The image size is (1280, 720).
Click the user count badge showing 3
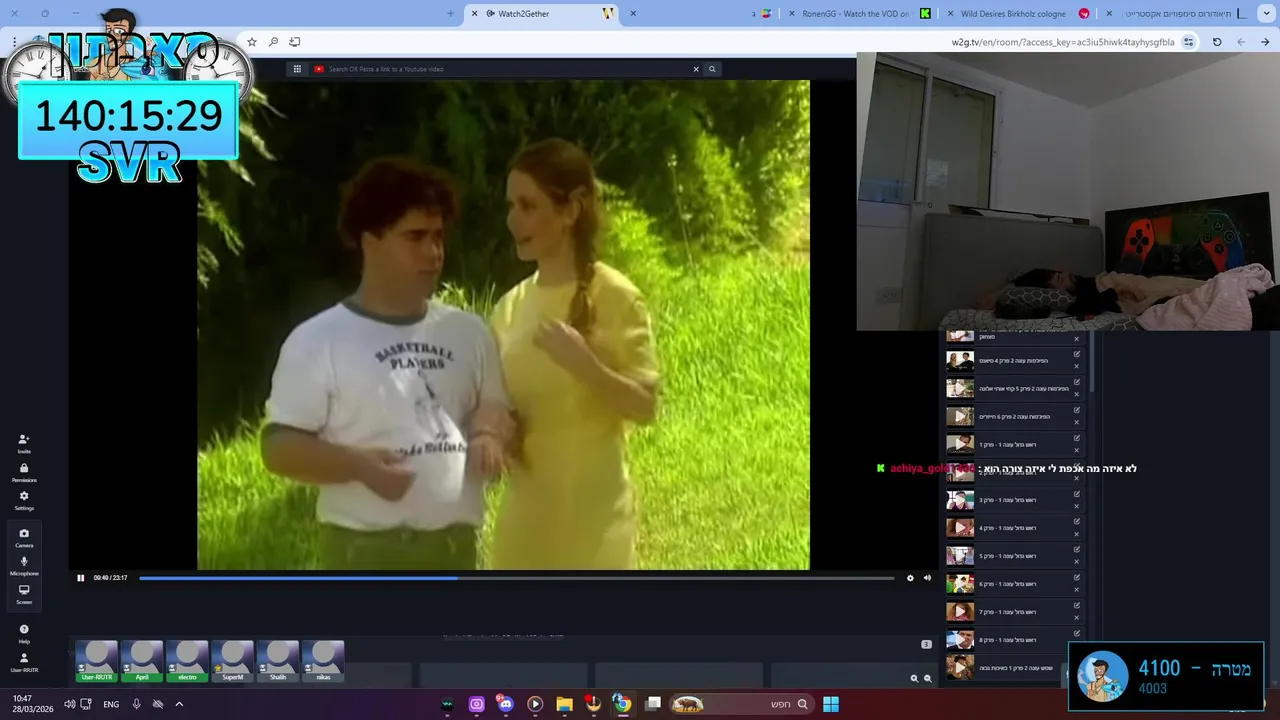click(x=926, y=644)
